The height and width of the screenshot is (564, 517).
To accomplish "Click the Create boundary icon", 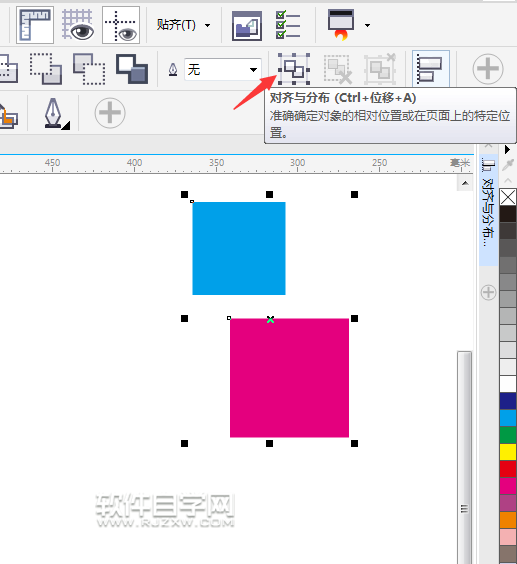I will (132, 69).
